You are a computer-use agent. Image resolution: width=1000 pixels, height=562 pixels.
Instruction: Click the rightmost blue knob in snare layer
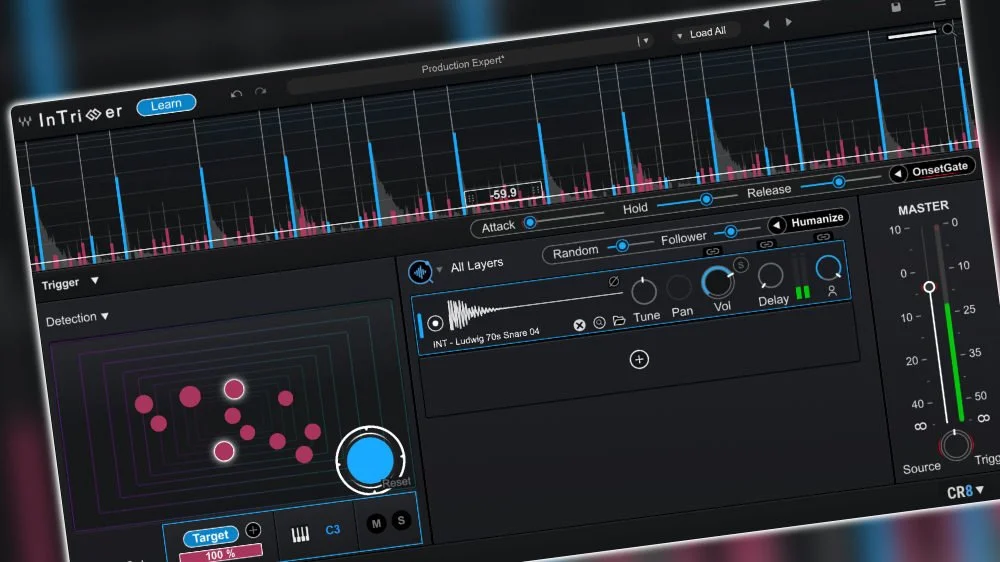coord(828,268)
